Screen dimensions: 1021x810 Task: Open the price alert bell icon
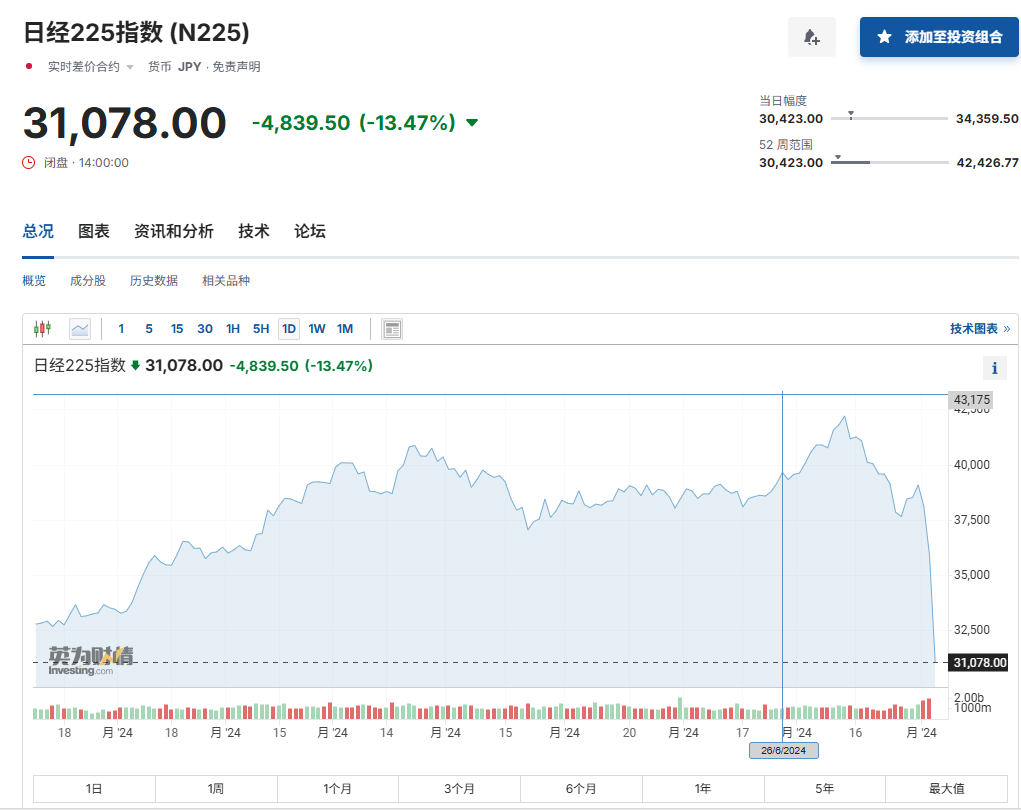tap(811, 36)
